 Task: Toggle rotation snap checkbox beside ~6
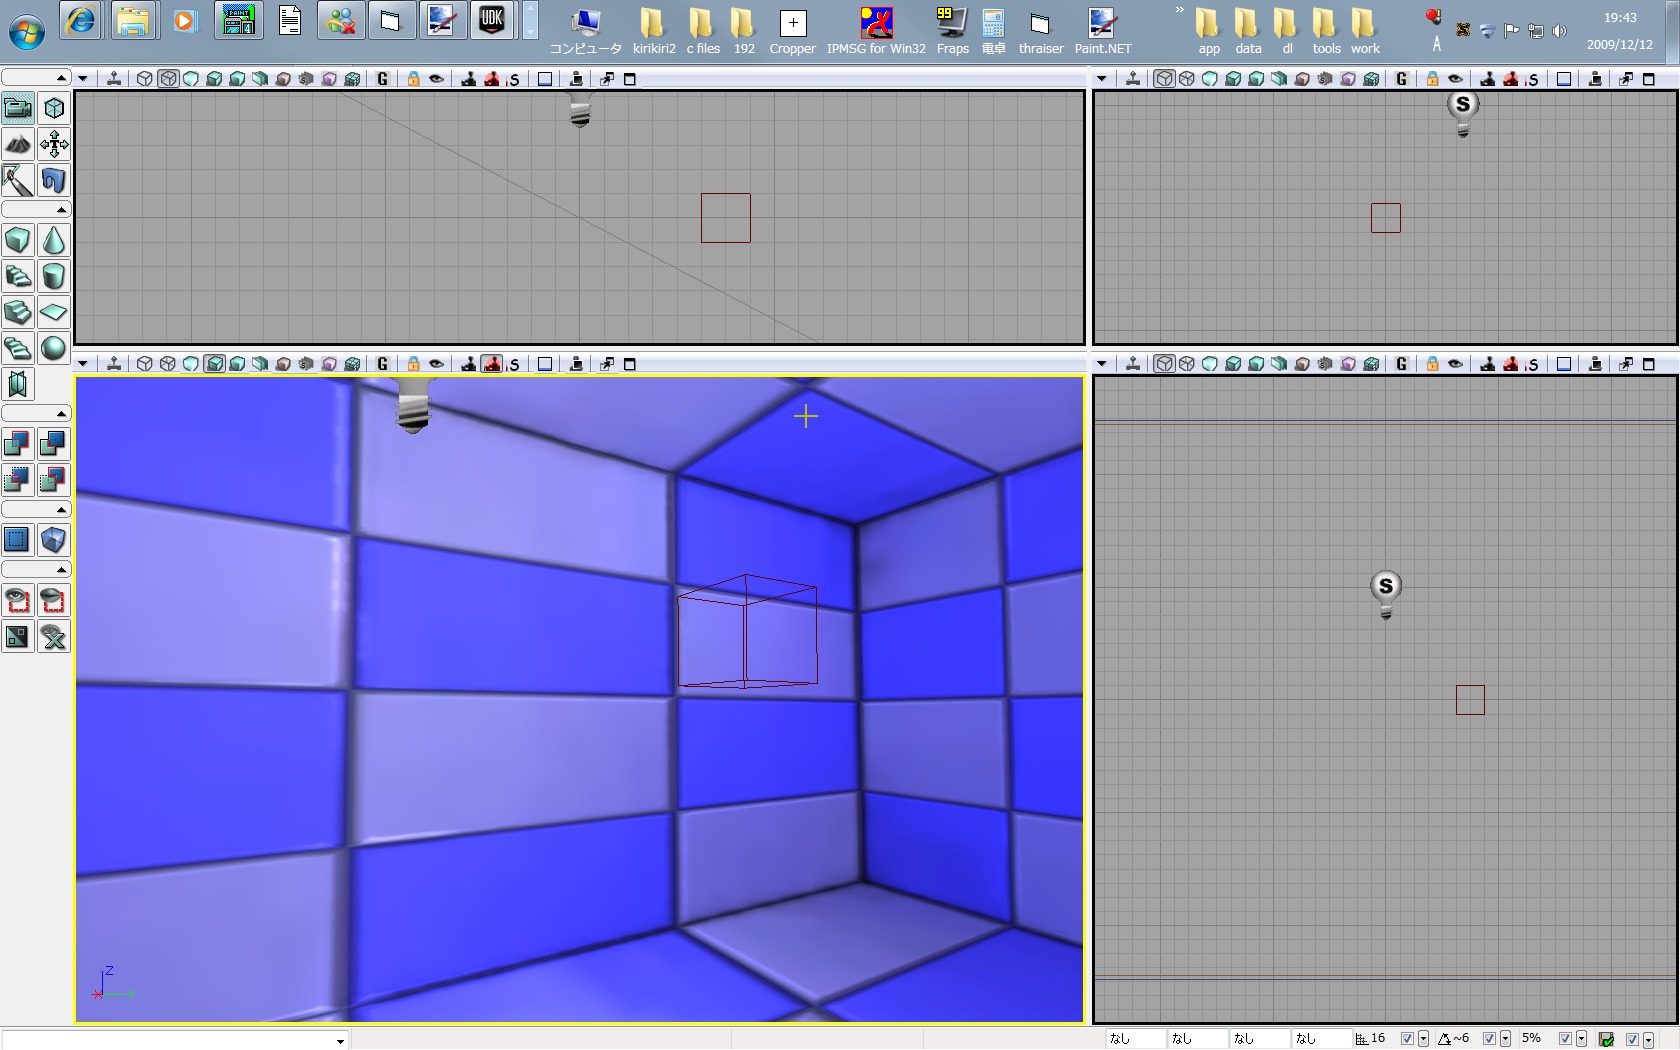click(x=1489, y=1039)
